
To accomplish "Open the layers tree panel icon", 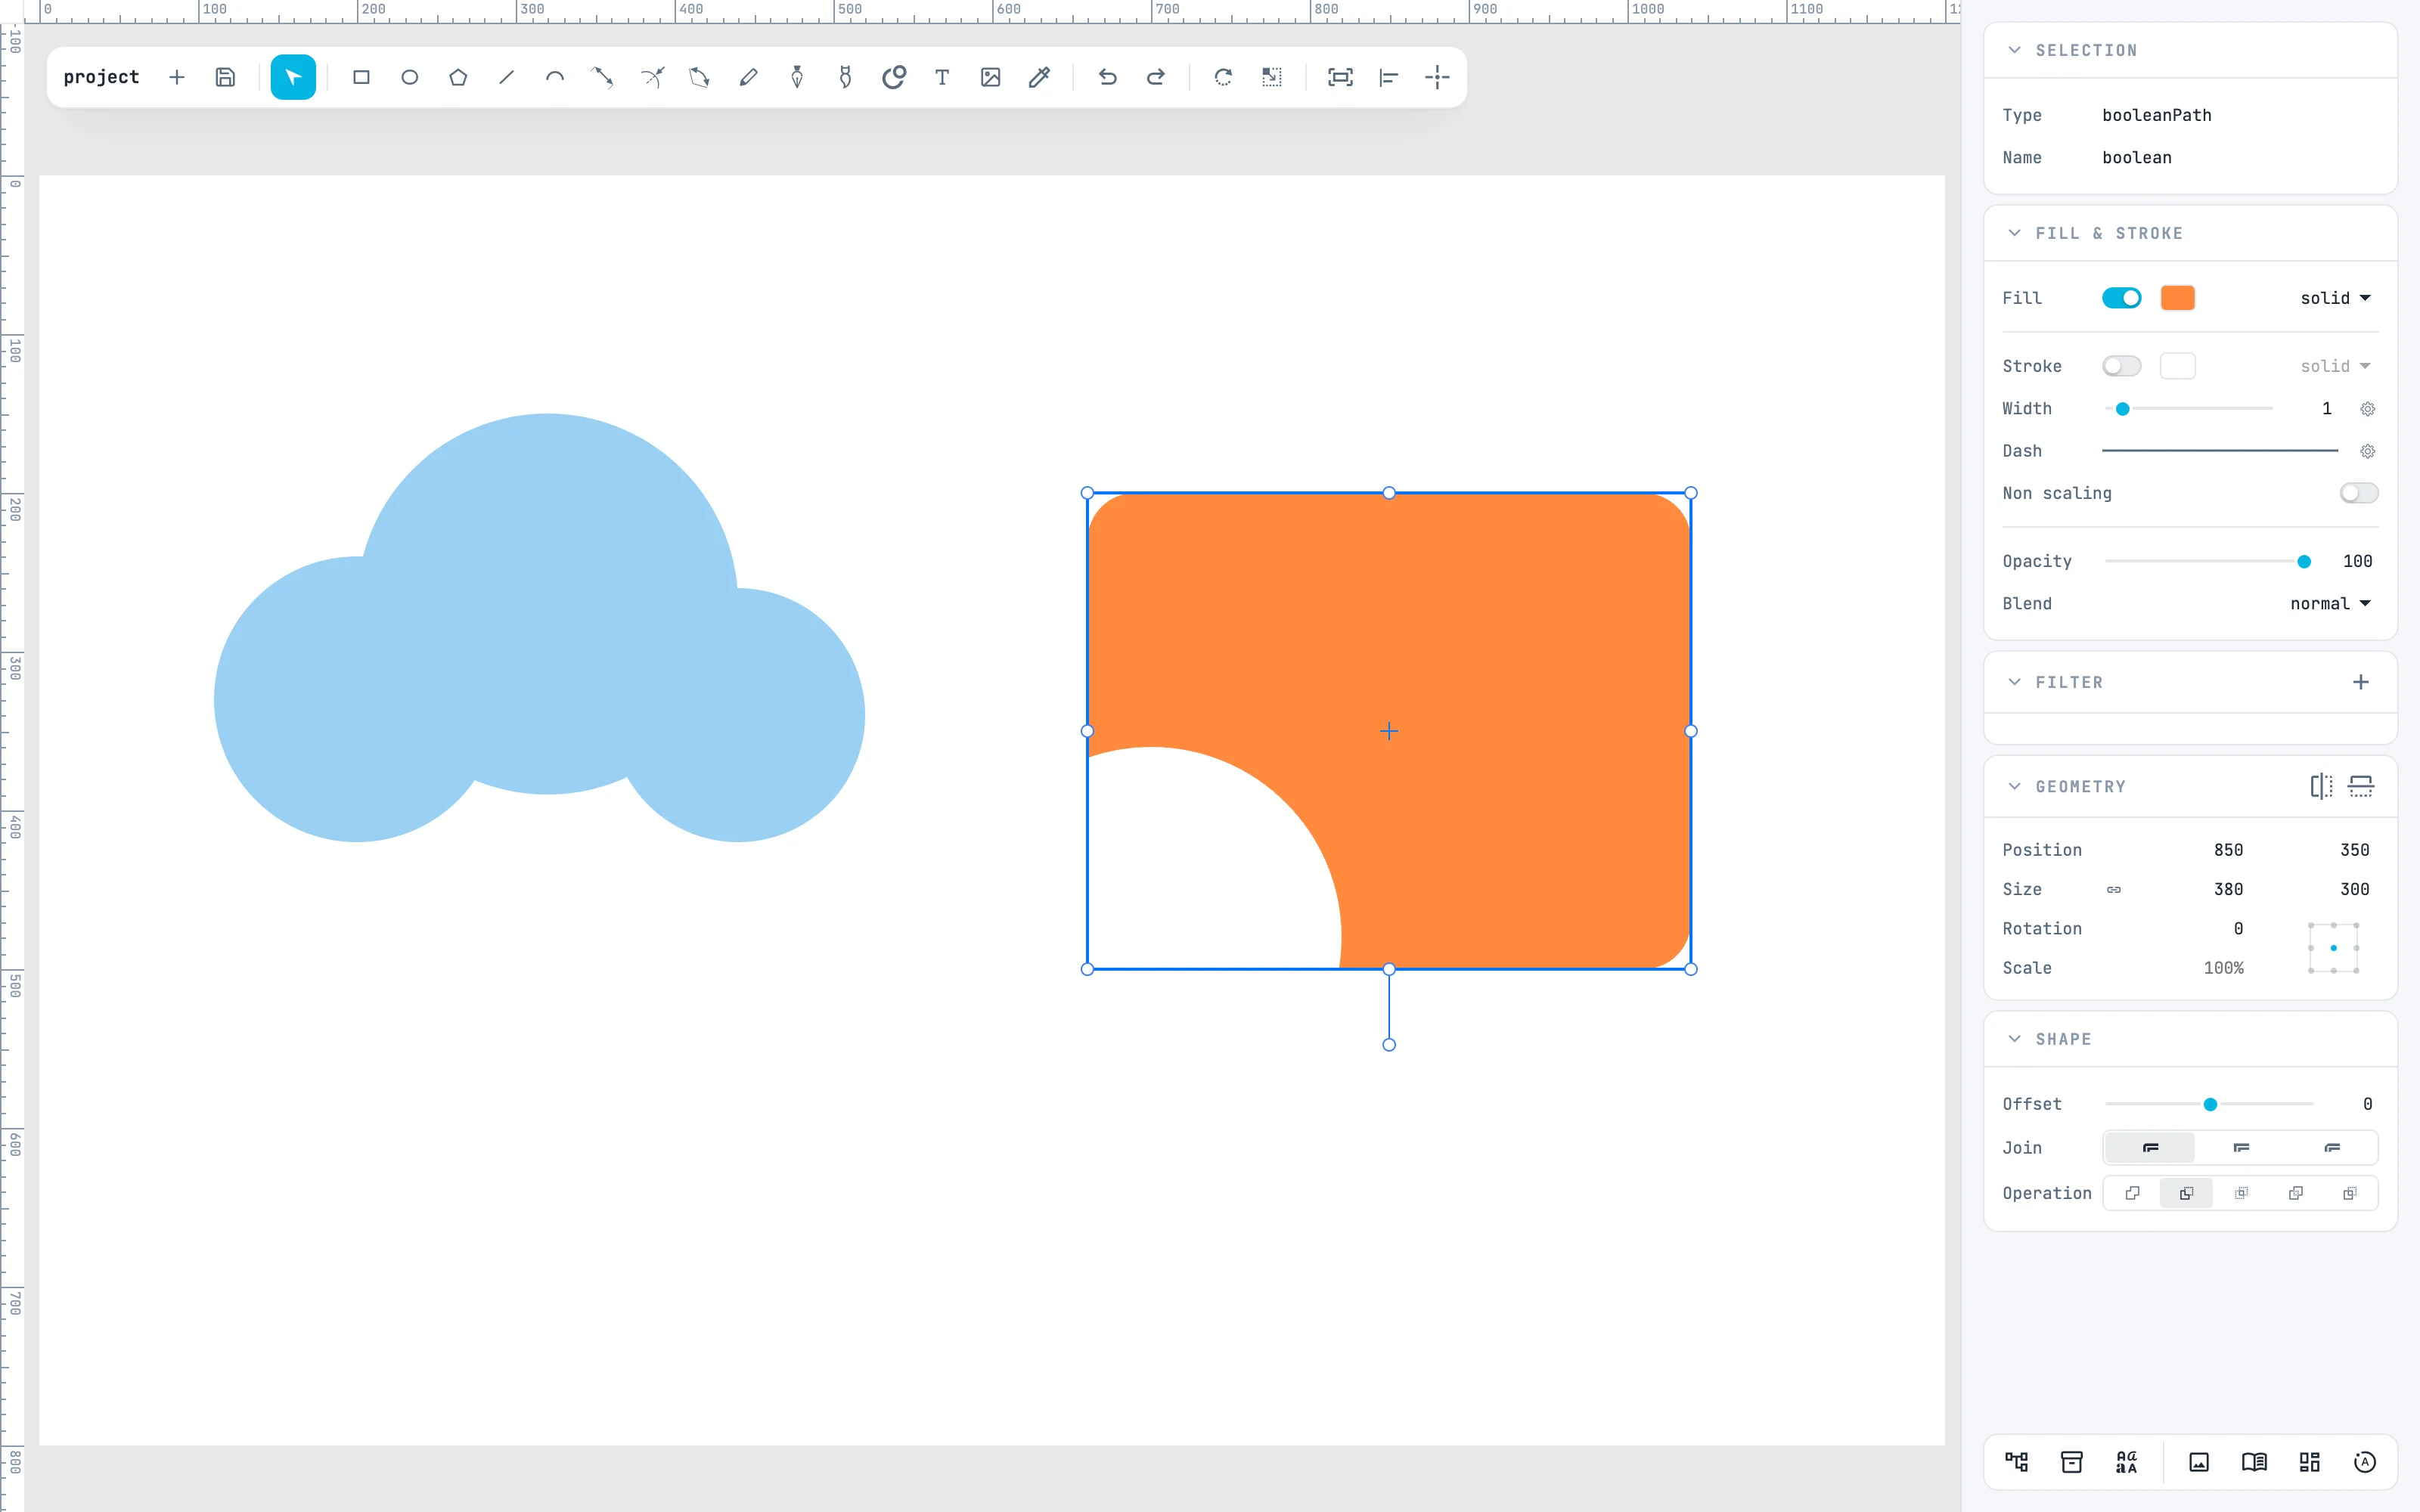I will pyautogui.click(x=2017, y=1462).
